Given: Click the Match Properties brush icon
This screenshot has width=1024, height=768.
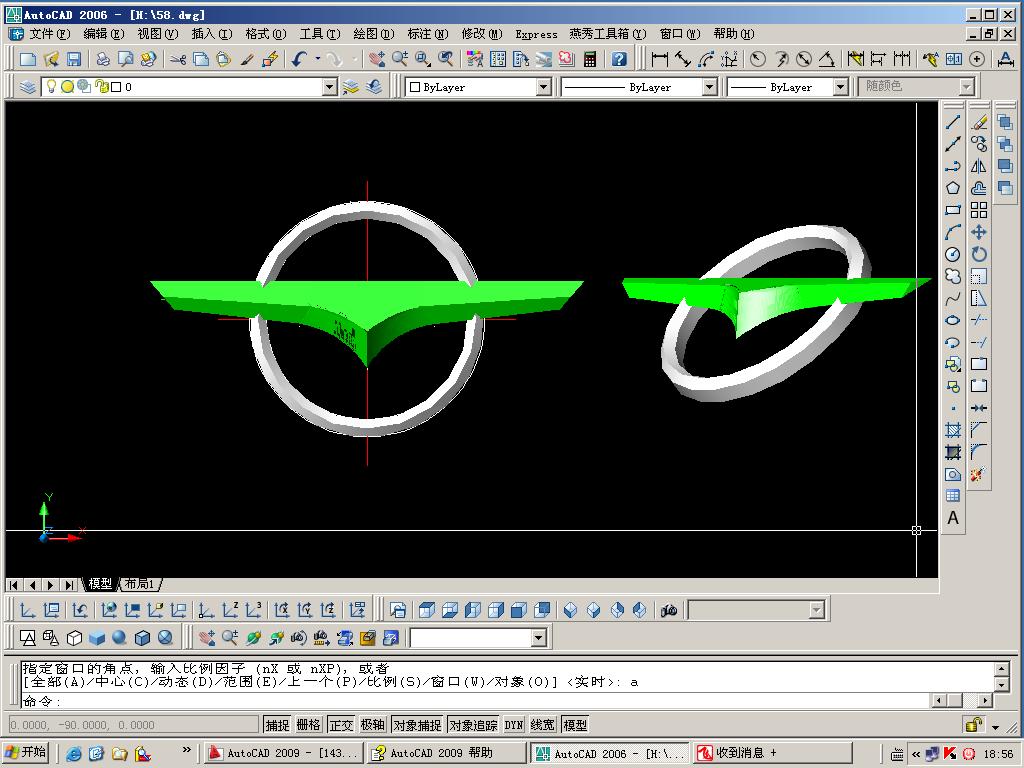Looking at the screenshot, I should click(x=247, y=59).
